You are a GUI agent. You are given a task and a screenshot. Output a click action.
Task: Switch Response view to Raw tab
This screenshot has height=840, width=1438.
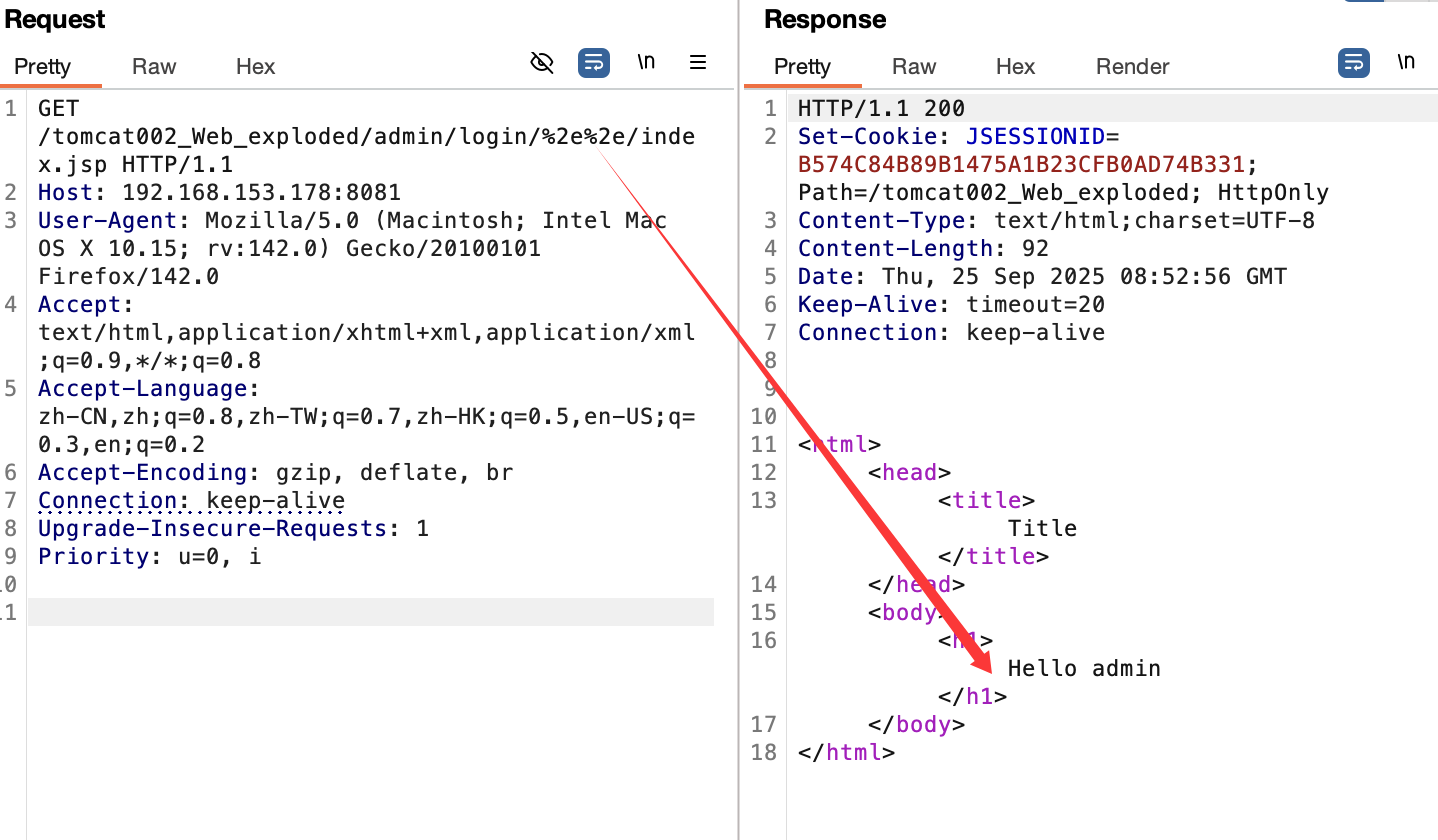[x=914, y=67]
